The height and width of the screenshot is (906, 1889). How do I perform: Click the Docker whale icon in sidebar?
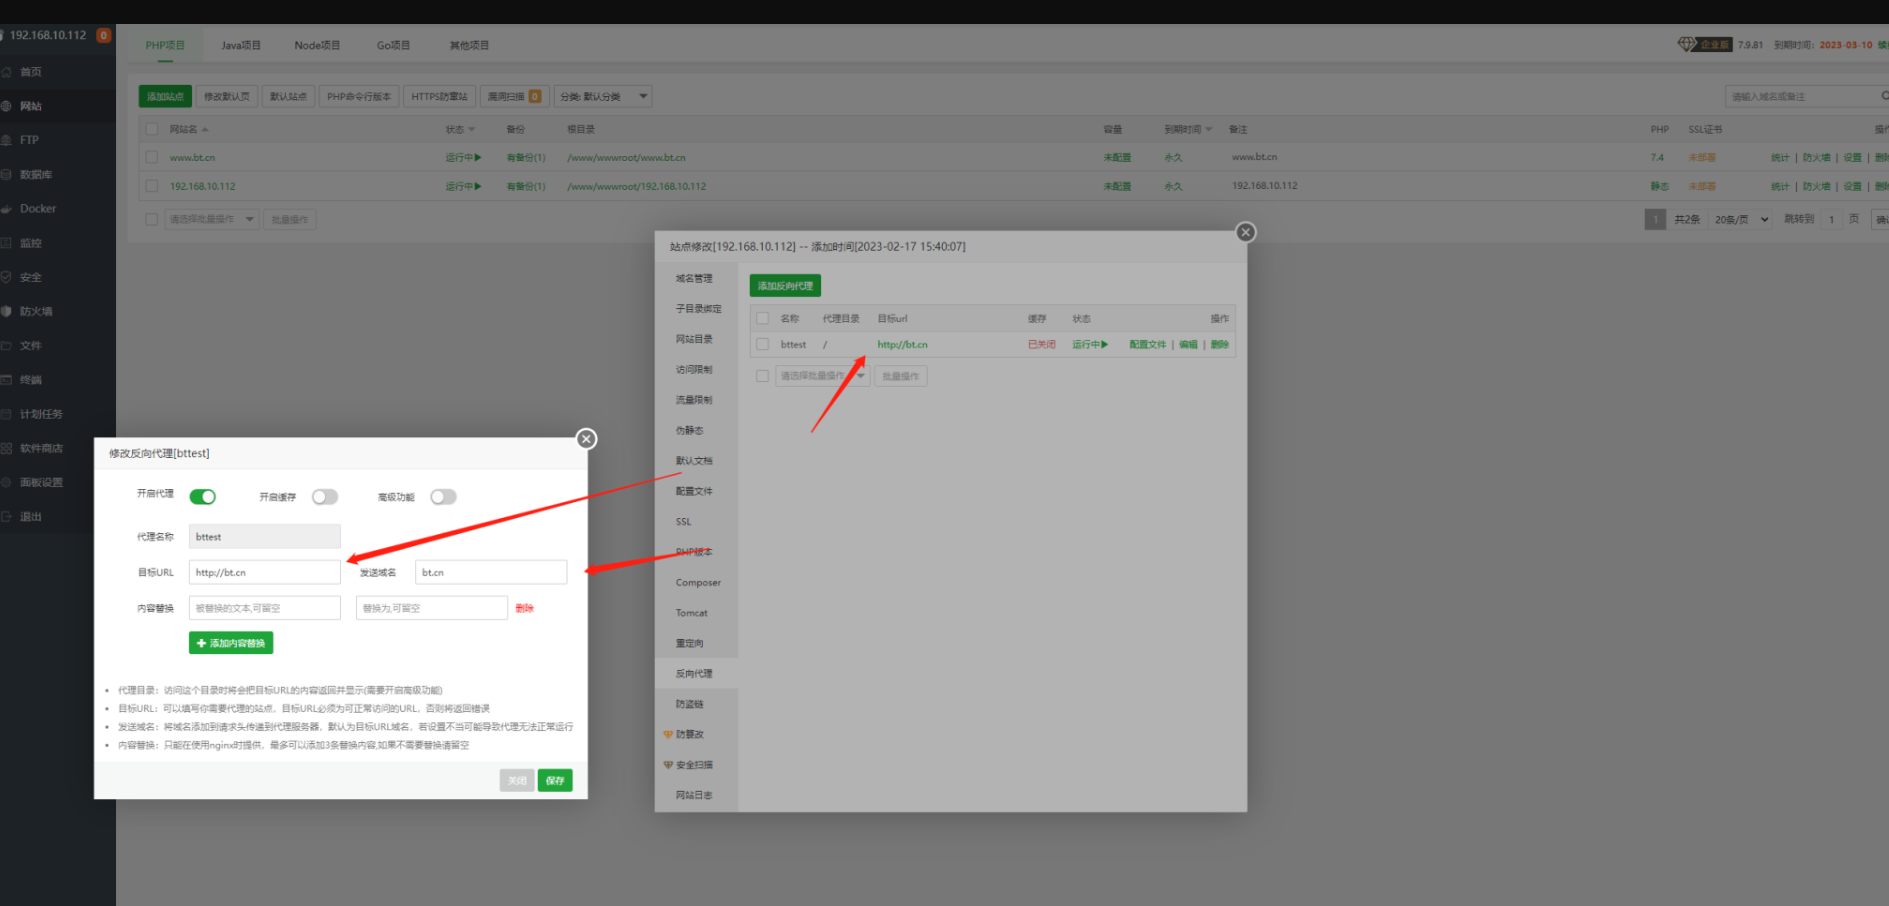pyautogui.click(x=6, y=209)
